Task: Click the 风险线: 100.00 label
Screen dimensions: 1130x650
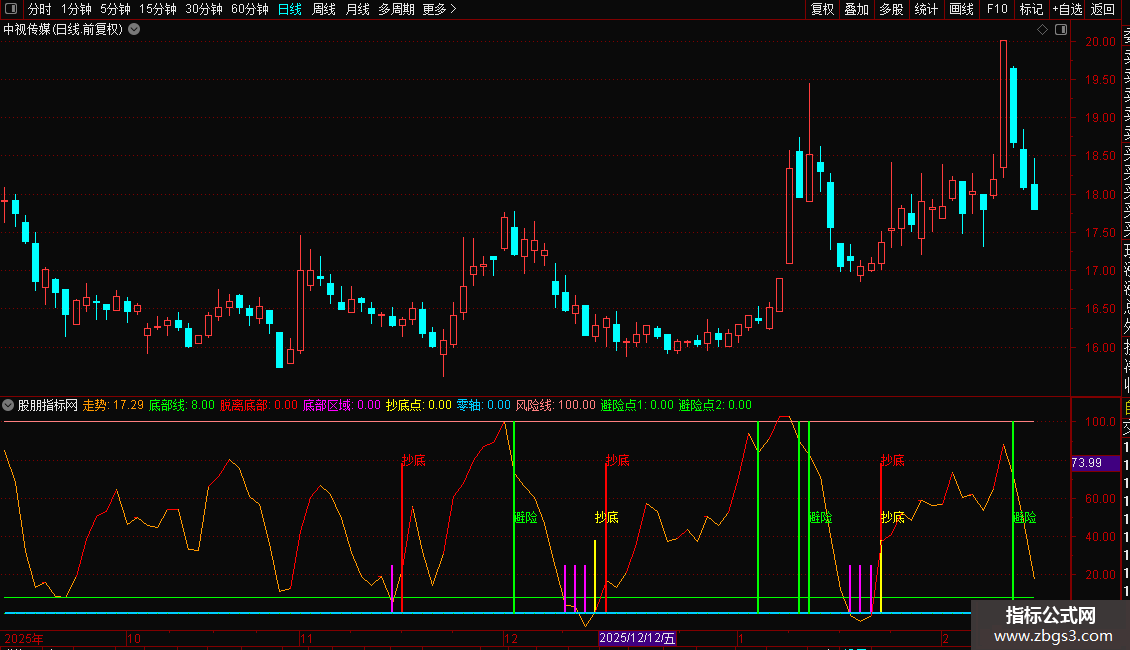Action: coord(556,405)
